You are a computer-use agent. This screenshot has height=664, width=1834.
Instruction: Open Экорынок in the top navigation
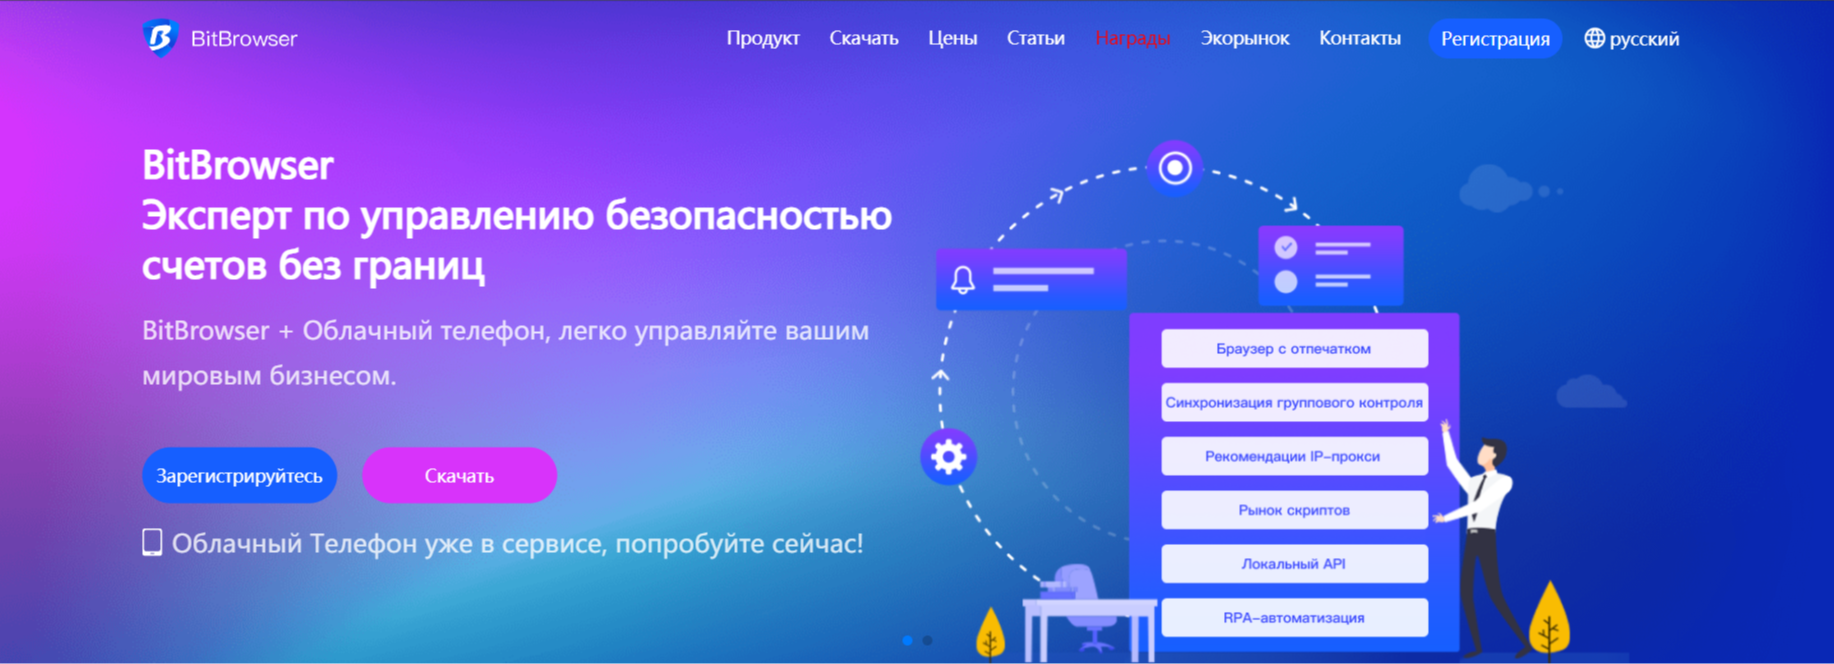pos(1245,38)
